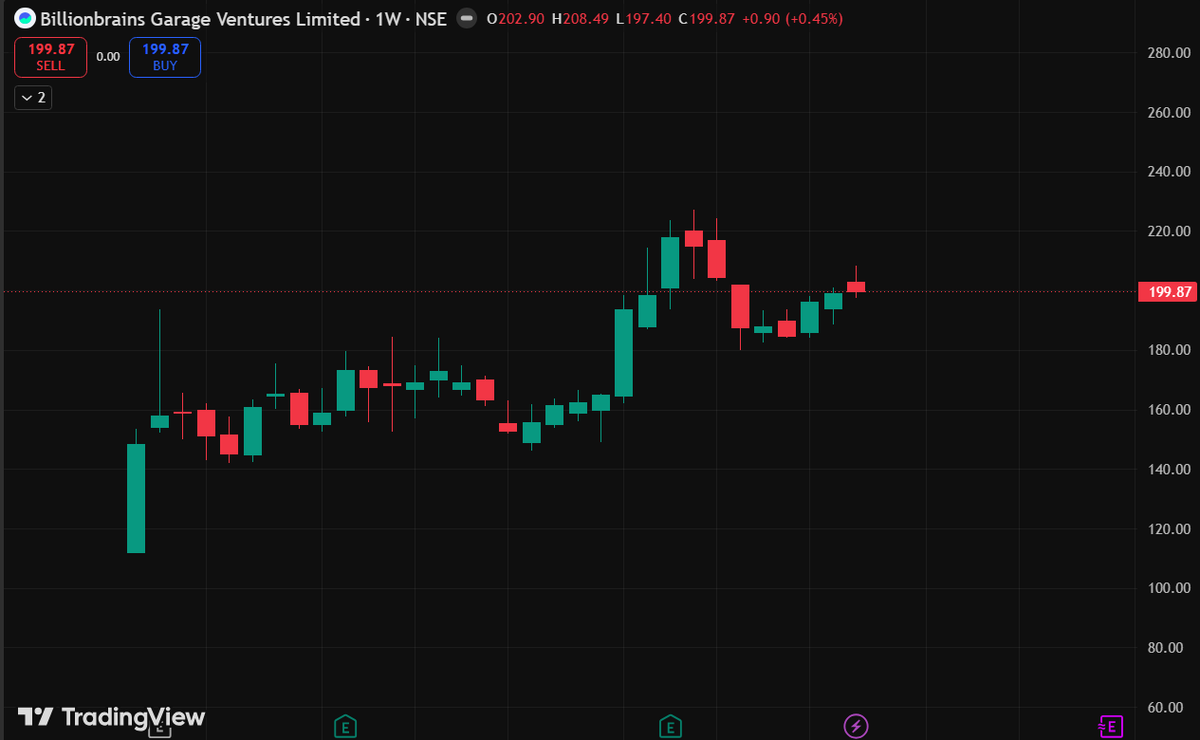
Task: Click the 260.00 price scale label
Action: [x=1169, y=113]
